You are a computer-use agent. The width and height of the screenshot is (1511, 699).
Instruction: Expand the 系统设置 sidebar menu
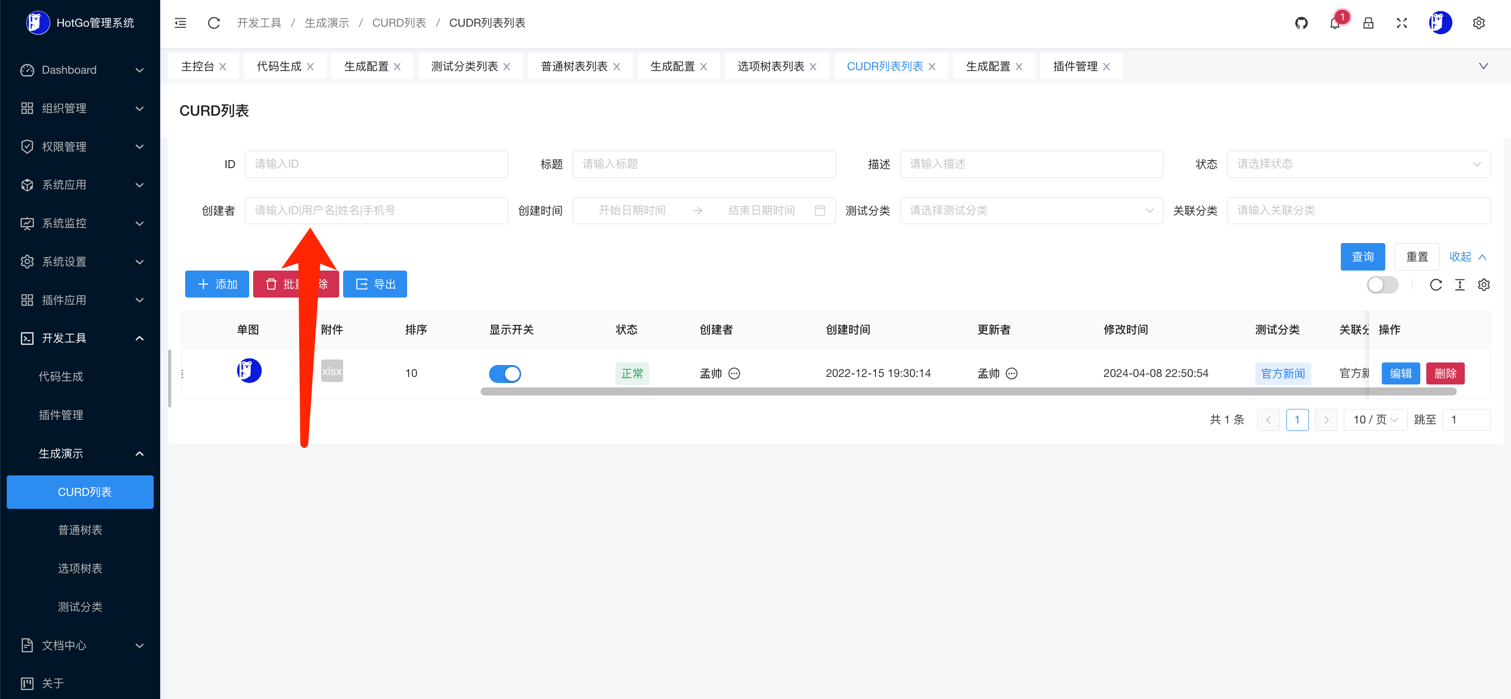(80, 262)
